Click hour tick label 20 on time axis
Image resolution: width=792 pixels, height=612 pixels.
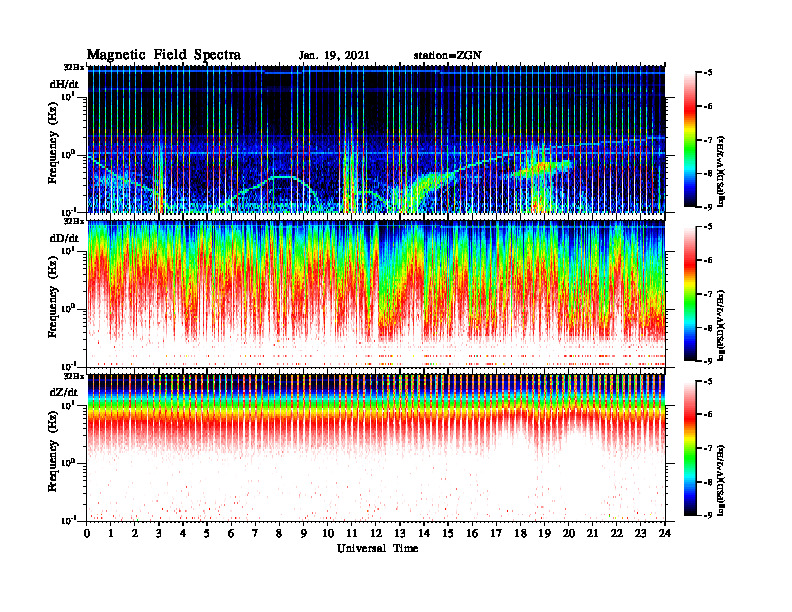point(569,534)
